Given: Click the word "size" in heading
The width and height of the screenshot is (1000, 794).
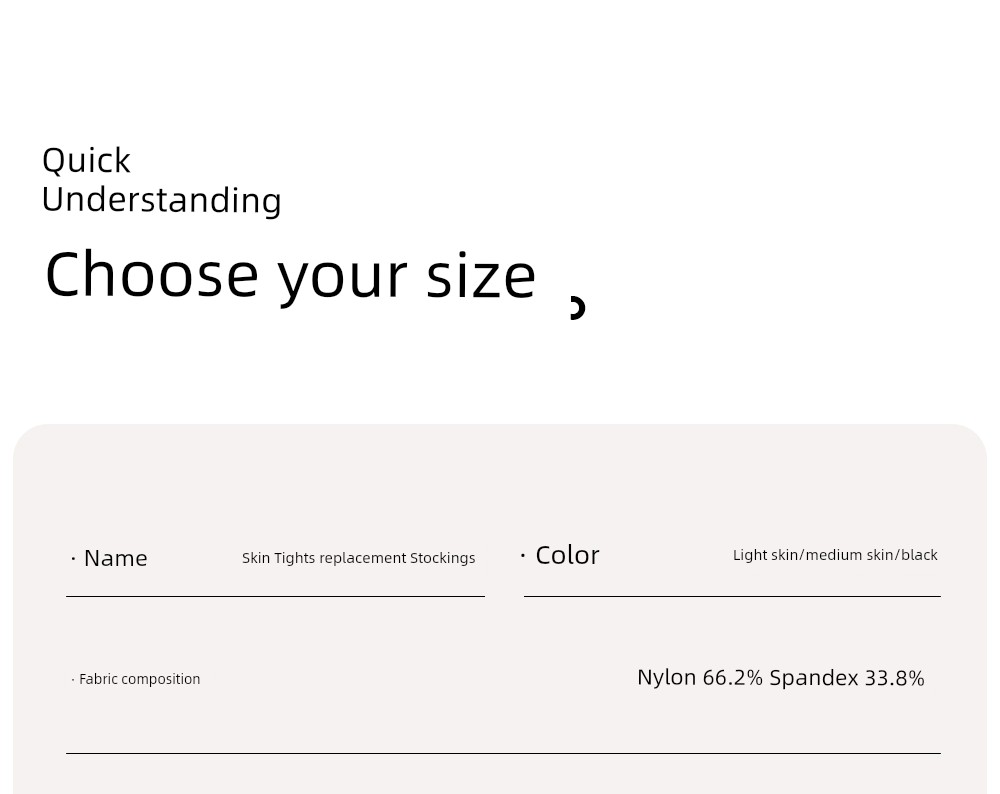Looking at the screenshot, I should pos(481,277).
